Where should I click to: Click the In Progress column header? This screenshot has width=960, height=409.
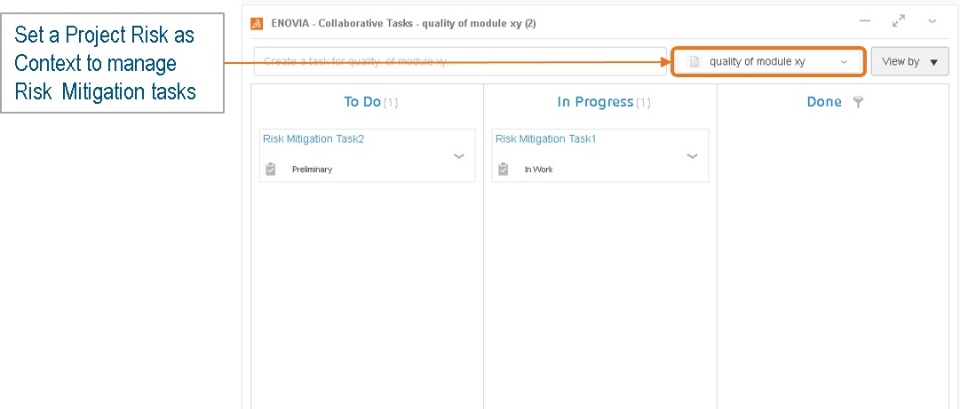point(595,102)
